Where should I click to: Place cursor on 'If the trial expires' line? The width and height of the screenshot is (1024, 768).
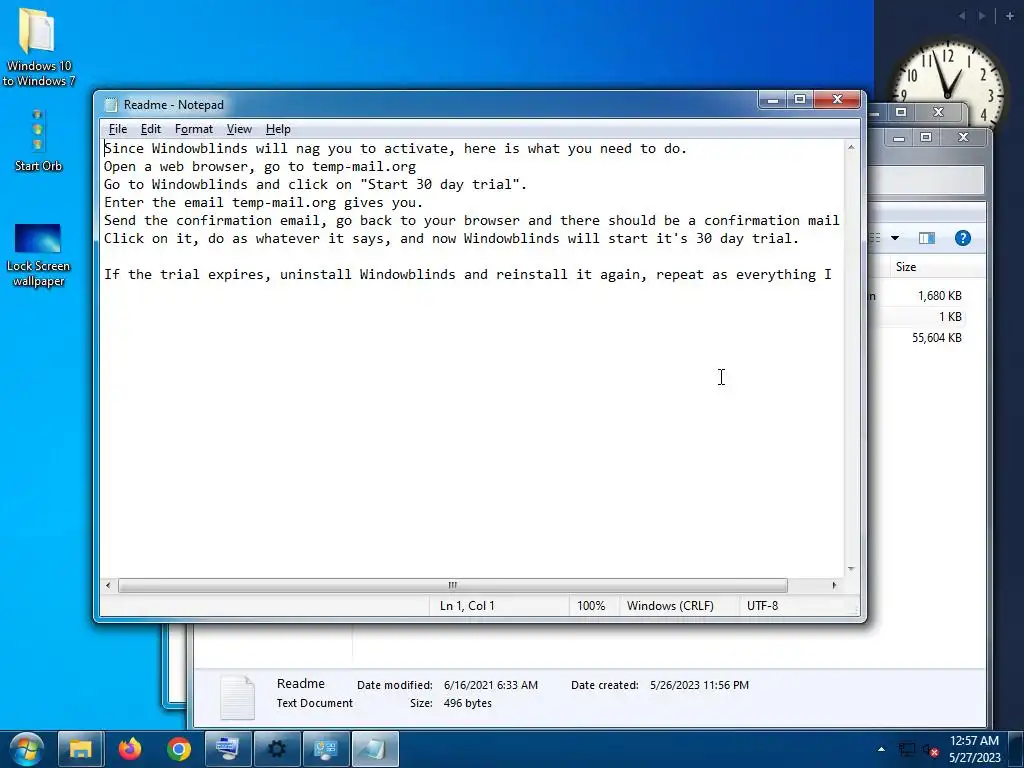coord(468,274)
